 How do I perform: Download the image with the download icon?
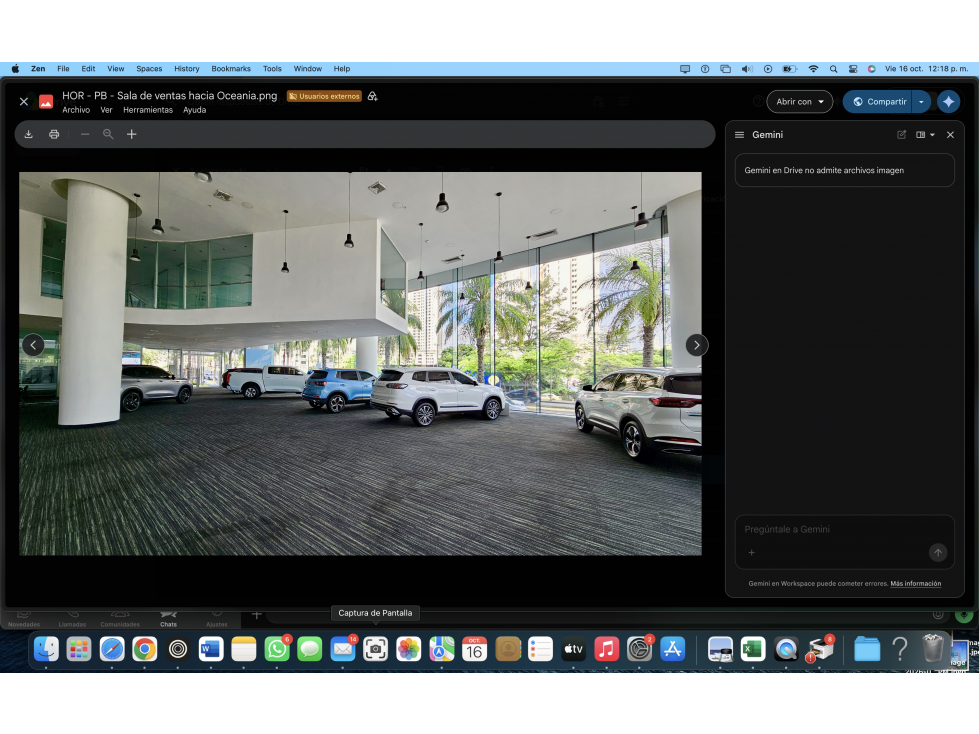(29, 134)
